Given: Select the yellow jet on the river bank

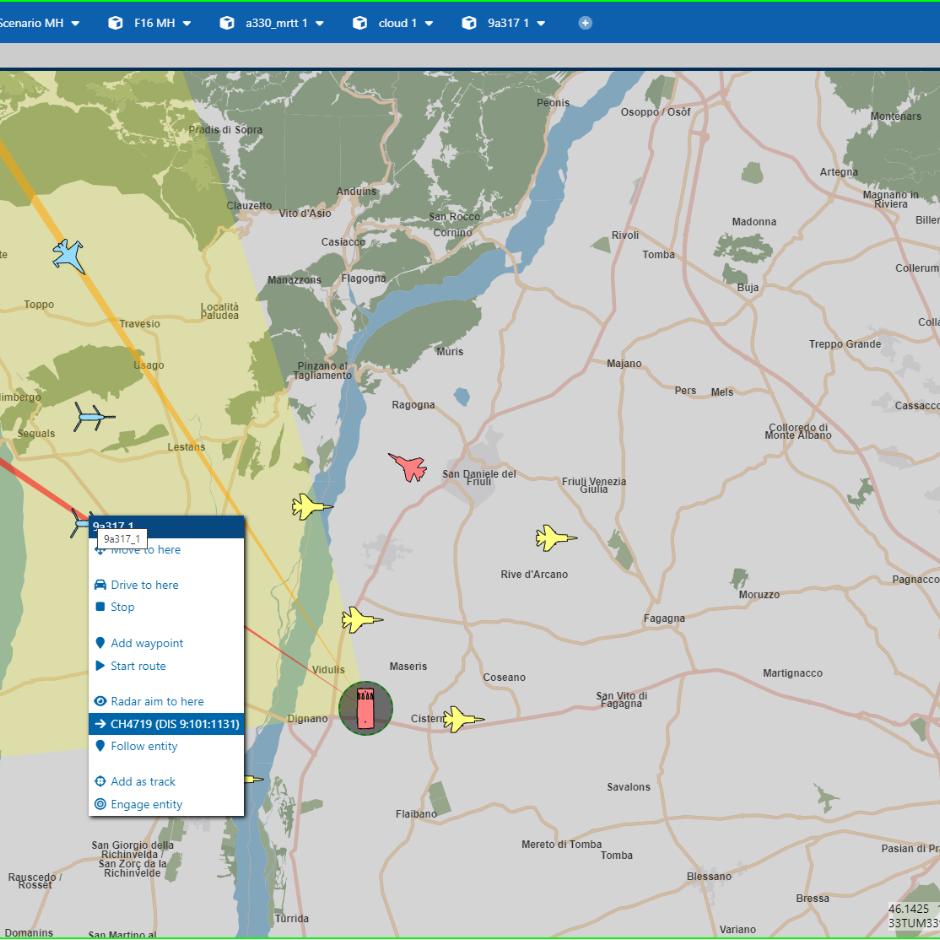Looking at the screenshot, I should [x=311, y=507].
